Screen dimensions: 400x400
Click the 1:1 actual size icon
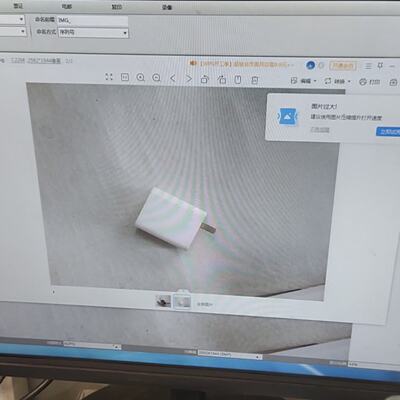point(125,77)
